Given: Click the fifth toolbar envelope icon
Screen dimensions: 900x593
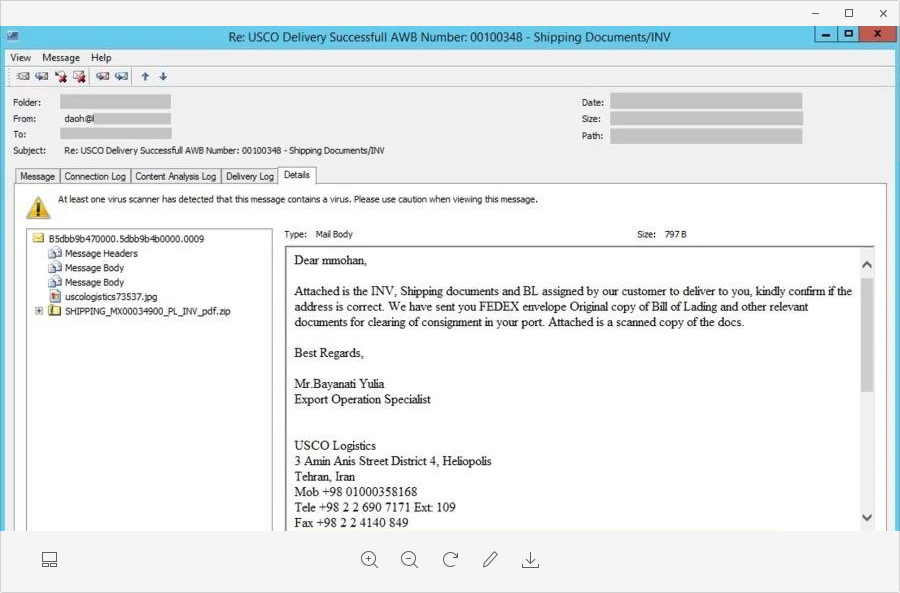Looking at the screenshot, I should point(103,76).
